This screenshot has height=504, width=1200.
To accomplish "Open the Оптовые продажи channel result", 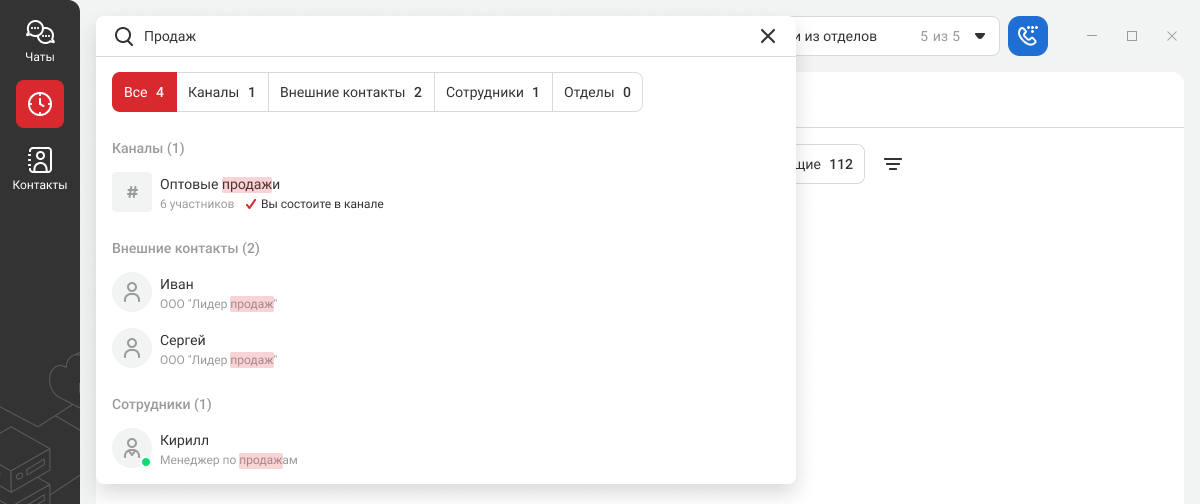I will point(220,185).
